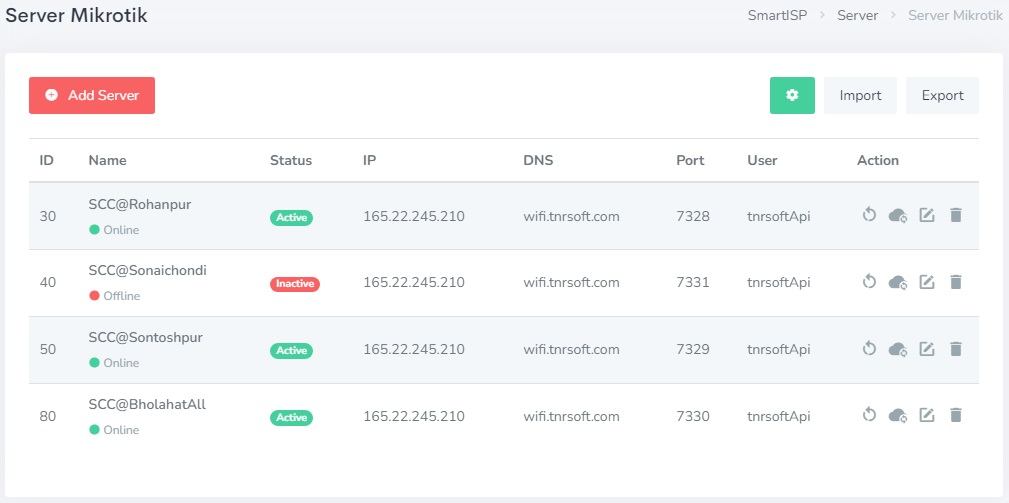Click cloud sync icon for SCC@Rohanpur
1009x503 pixels.
pyautogui.click(x=898, y=215)
